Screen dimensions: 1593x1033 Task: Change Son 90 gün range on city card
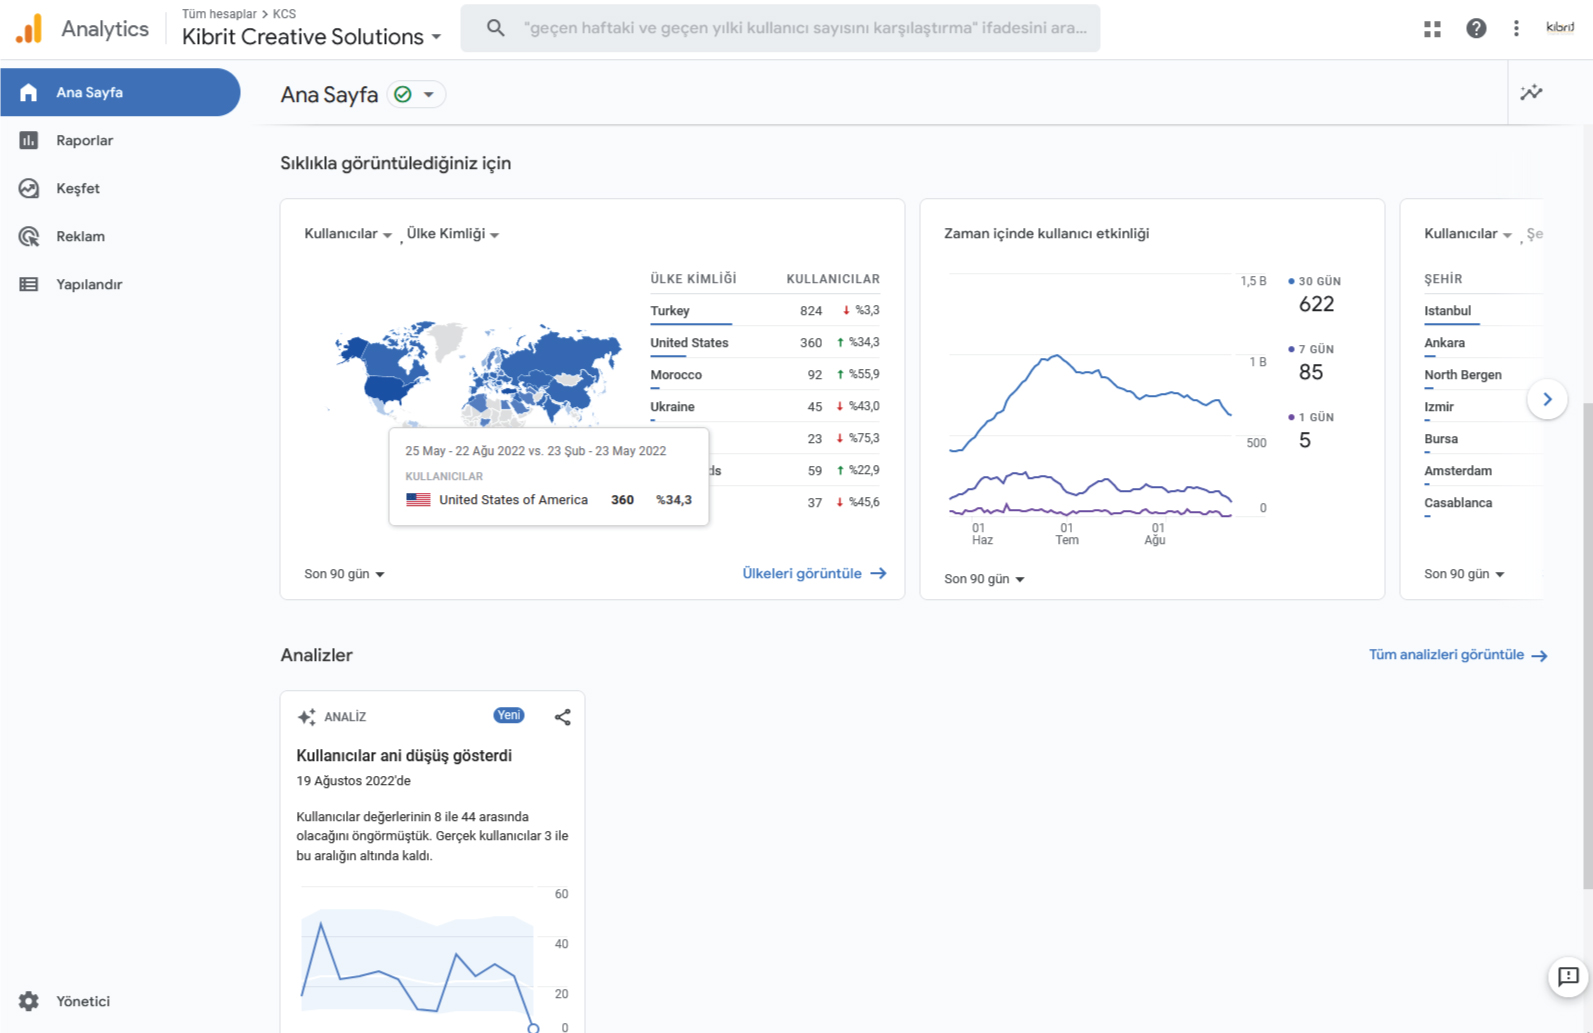1464,574
